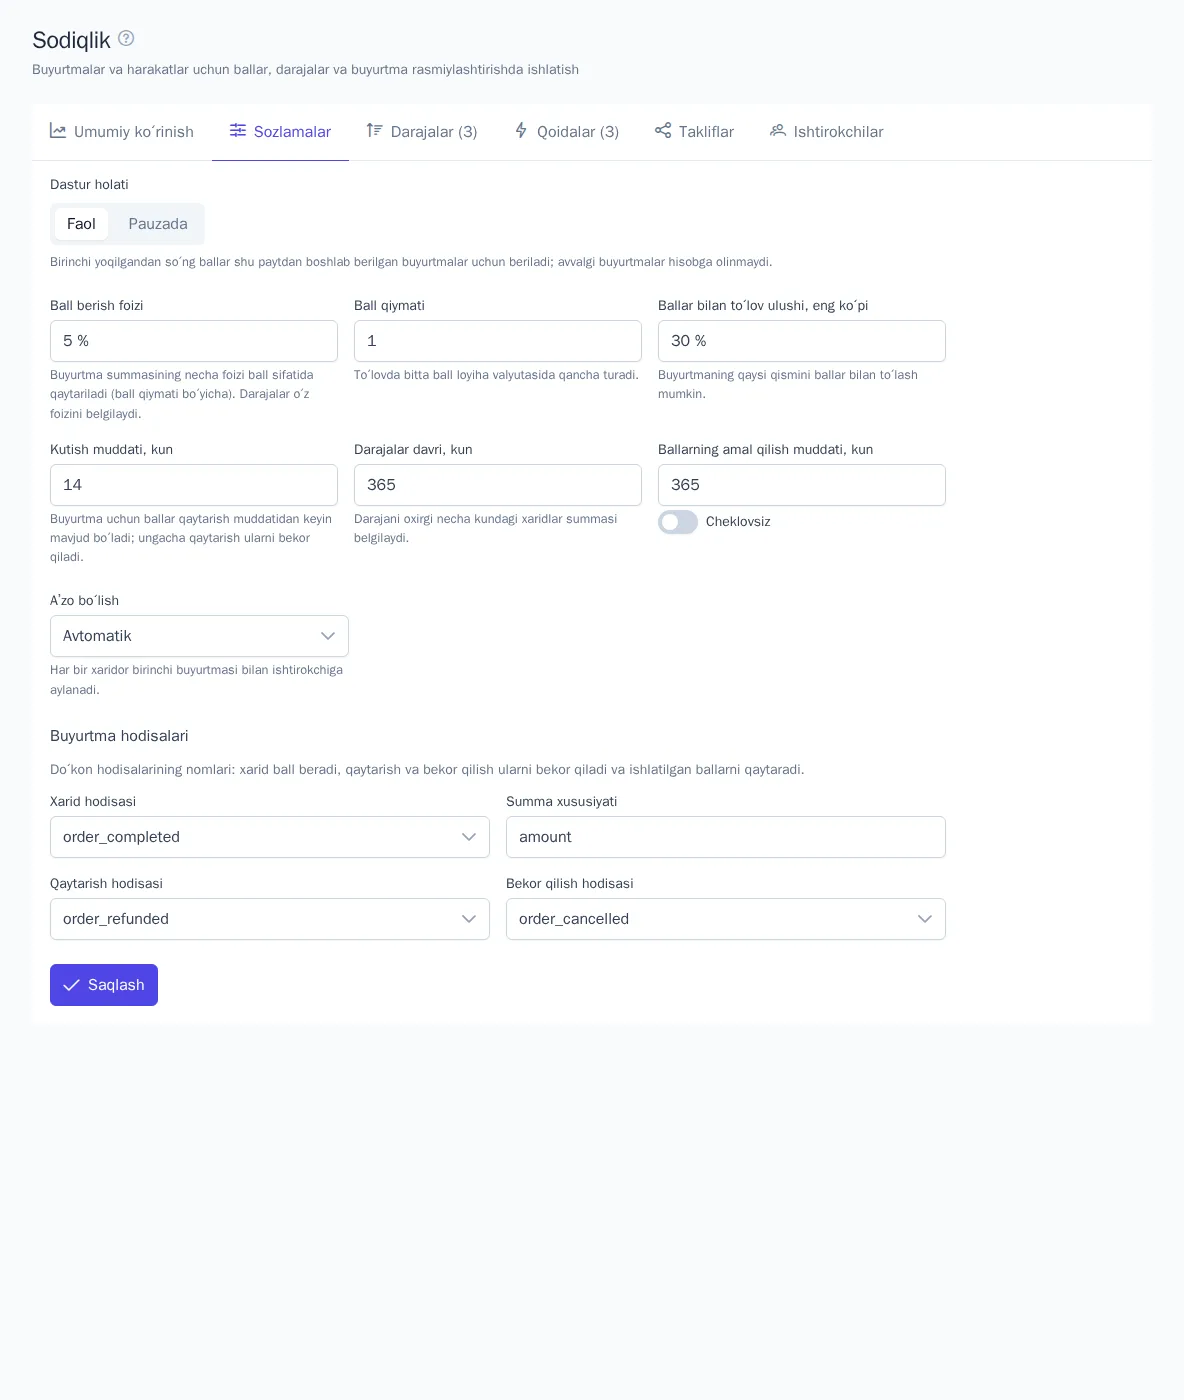Open the Qaytarish hodisasi dropdown
This screenshot has width=1184, height=1400.
270,919
